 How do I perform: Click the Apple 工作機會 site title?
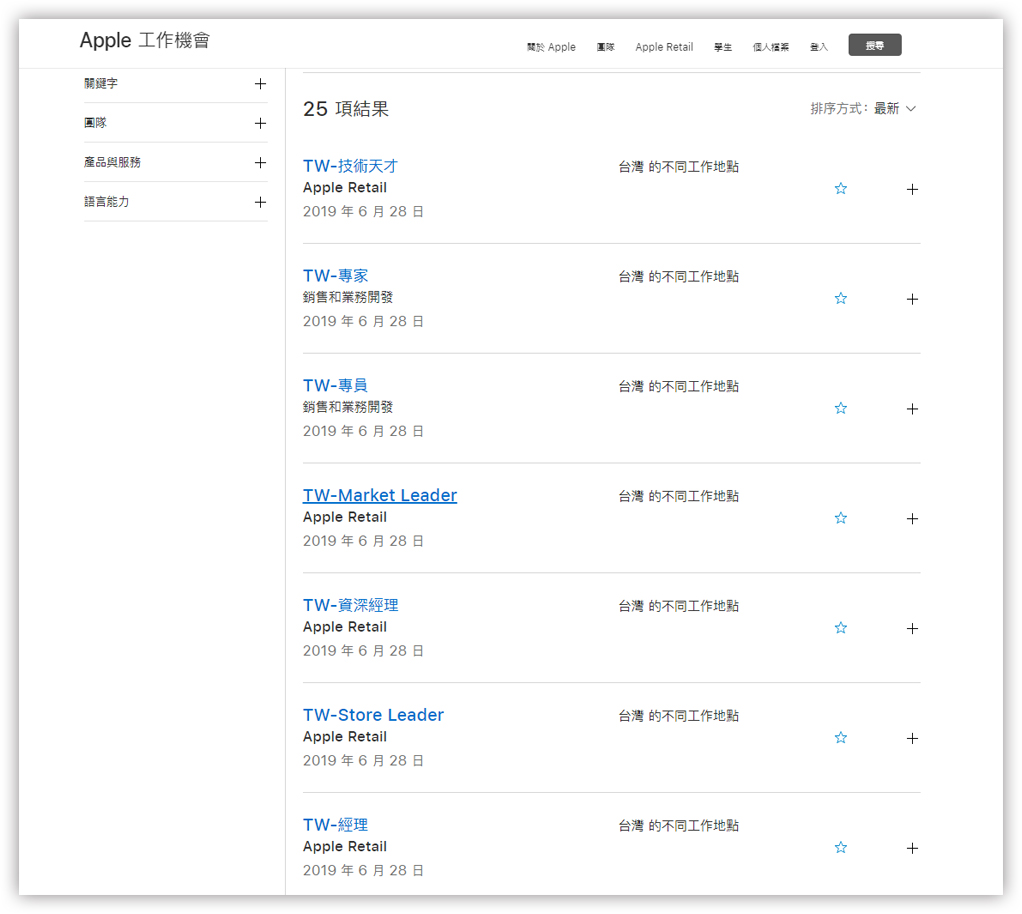145,40
